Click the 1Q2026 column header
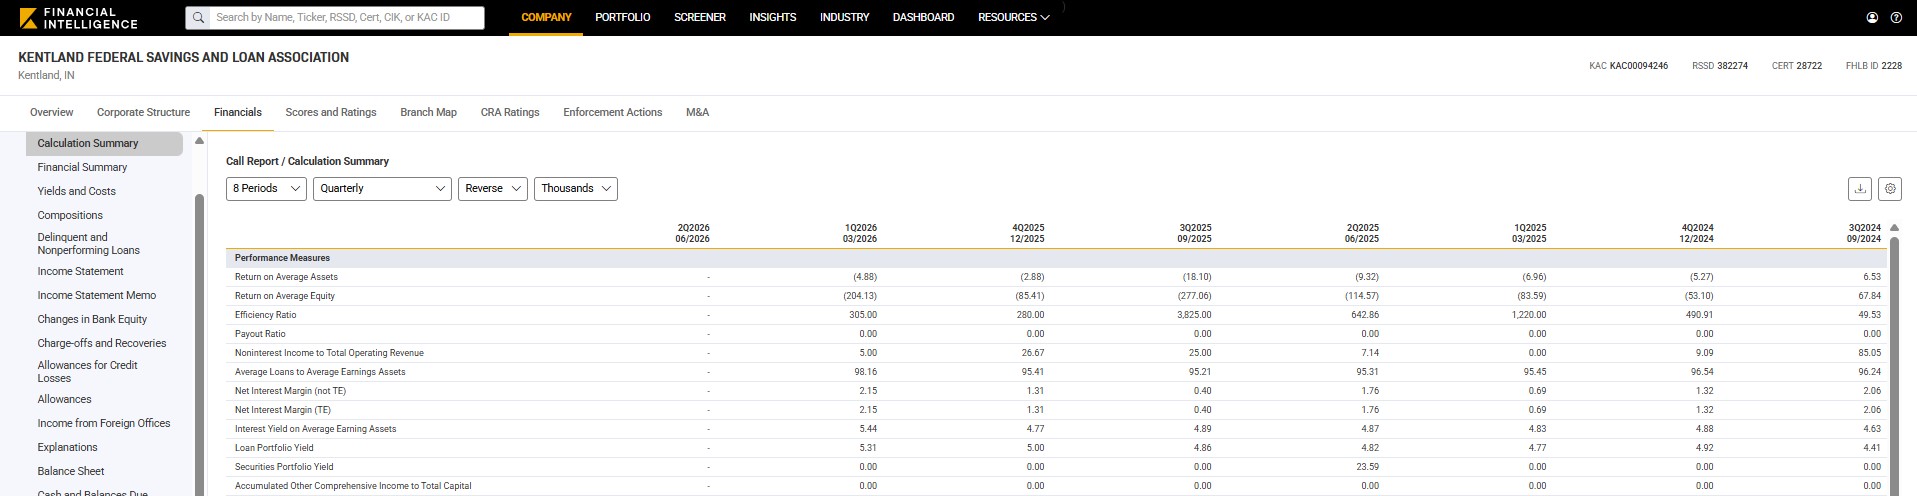Image resolution: width=1917 pixels, height=496 pixels. pyautogui.click(x=860, y=233)
